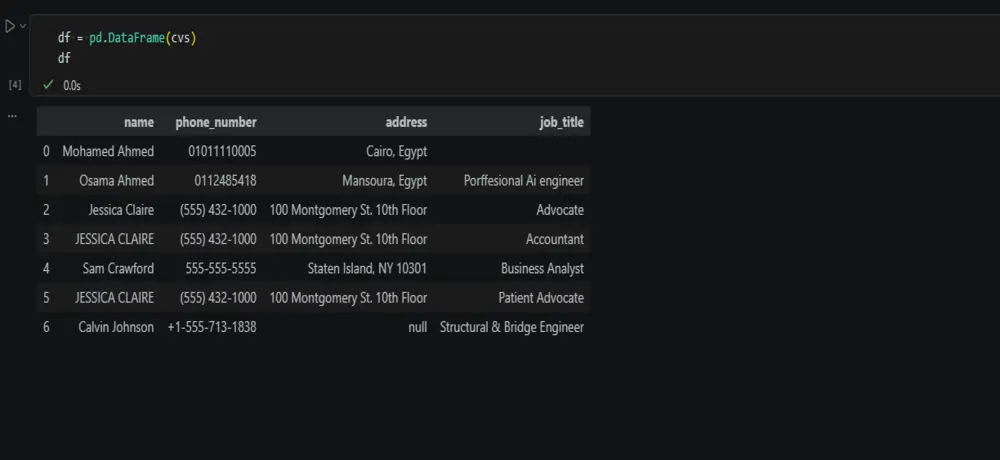The height and width of the screenshot is (460, 1000).
Task: Click the '0.0s' execution time label
Action: point(72,85)
